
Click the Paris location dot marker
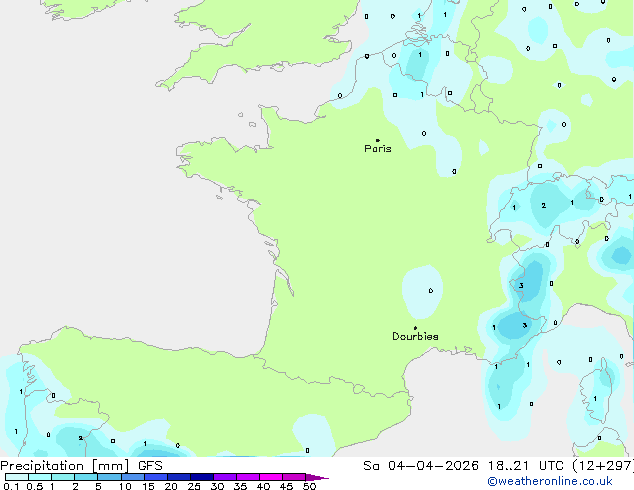click(x=378, y=140)
